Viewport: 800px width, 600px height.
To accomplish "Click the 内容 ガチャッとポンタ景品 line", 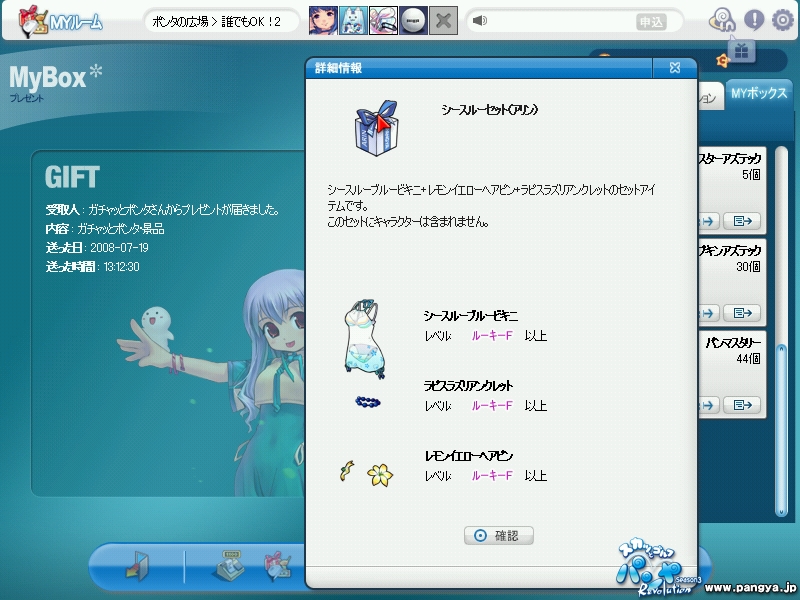I will pos(105,229).
